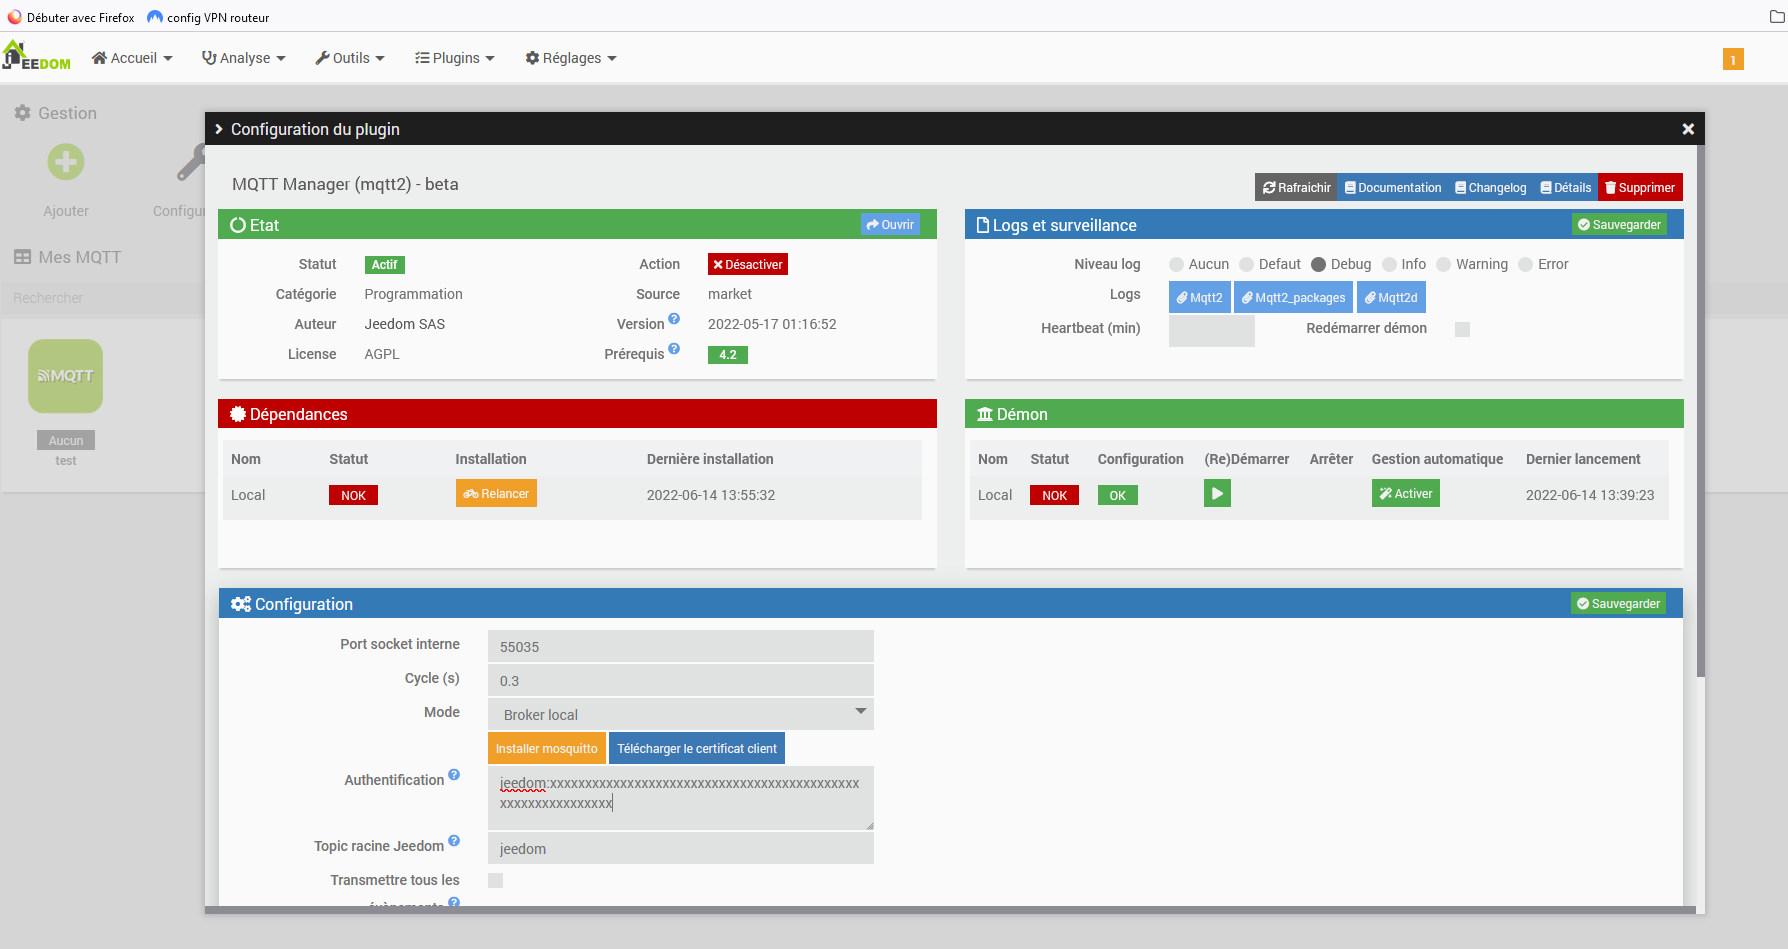Save the Logs et surveillance settings
This screenshot has height=949, width=1788.
(x=1619, y=225)
